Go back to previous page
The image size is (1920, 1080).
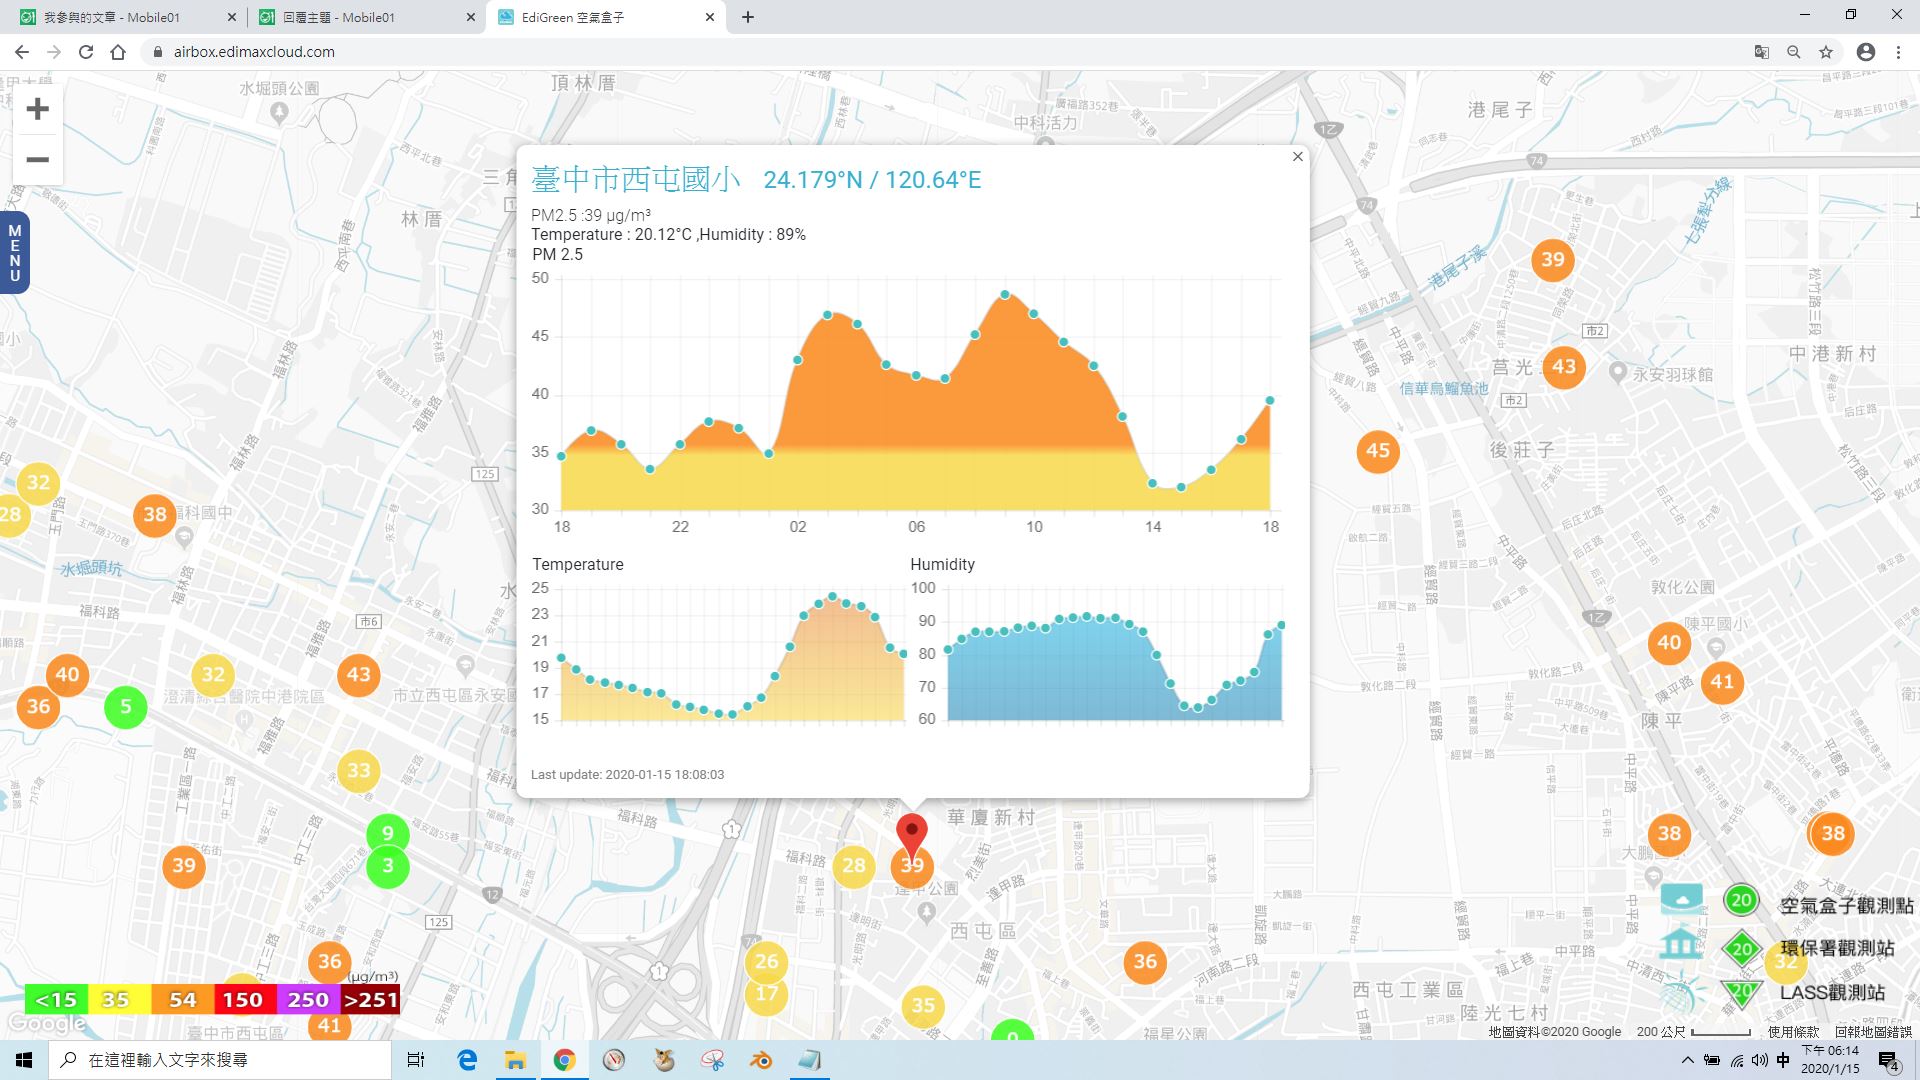[22, 52]
